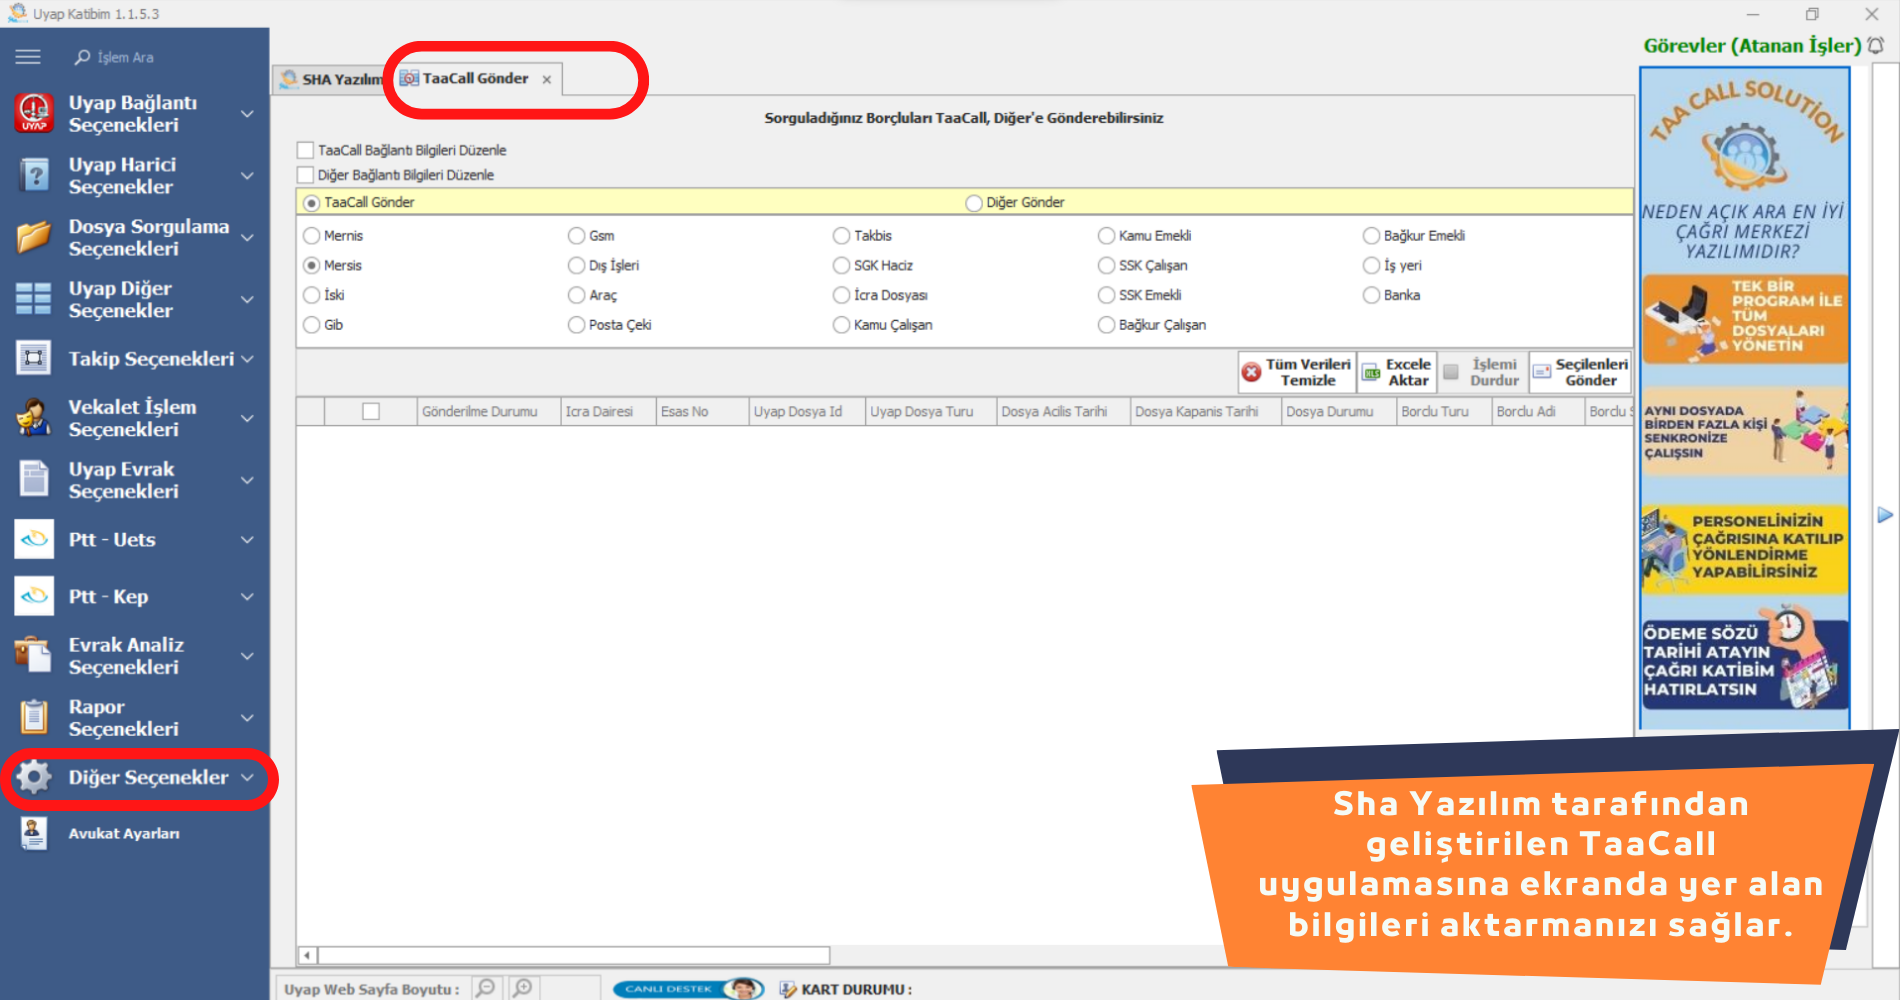Screen dimensions: 1900x1000
Task: Click the Tüm Verileri Temizle button
Action: point(1297,372)
